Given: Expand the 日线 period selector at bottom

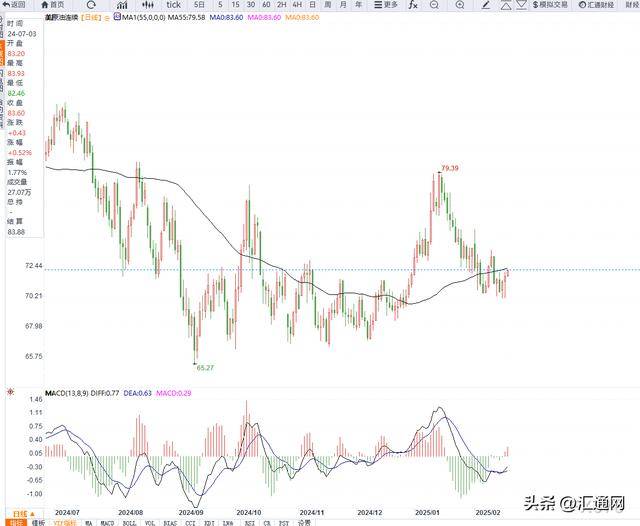Looking at the screenshot, I should pyautogui.click(x=23, y=513).
